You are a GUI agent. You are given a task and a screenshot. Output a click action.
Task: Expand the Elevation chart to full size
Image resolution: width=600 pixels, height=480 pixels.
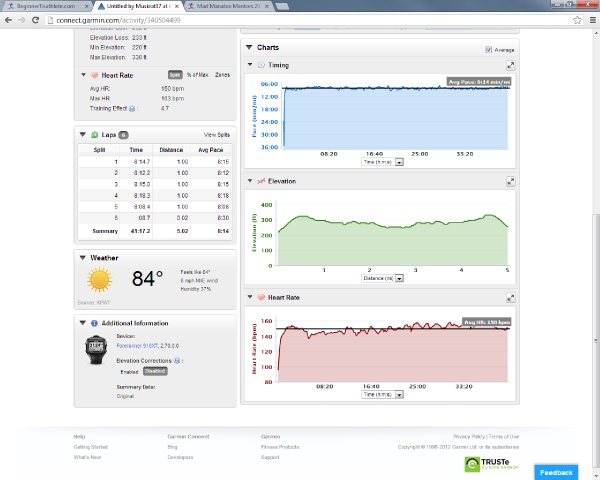[x=510, y=181]
